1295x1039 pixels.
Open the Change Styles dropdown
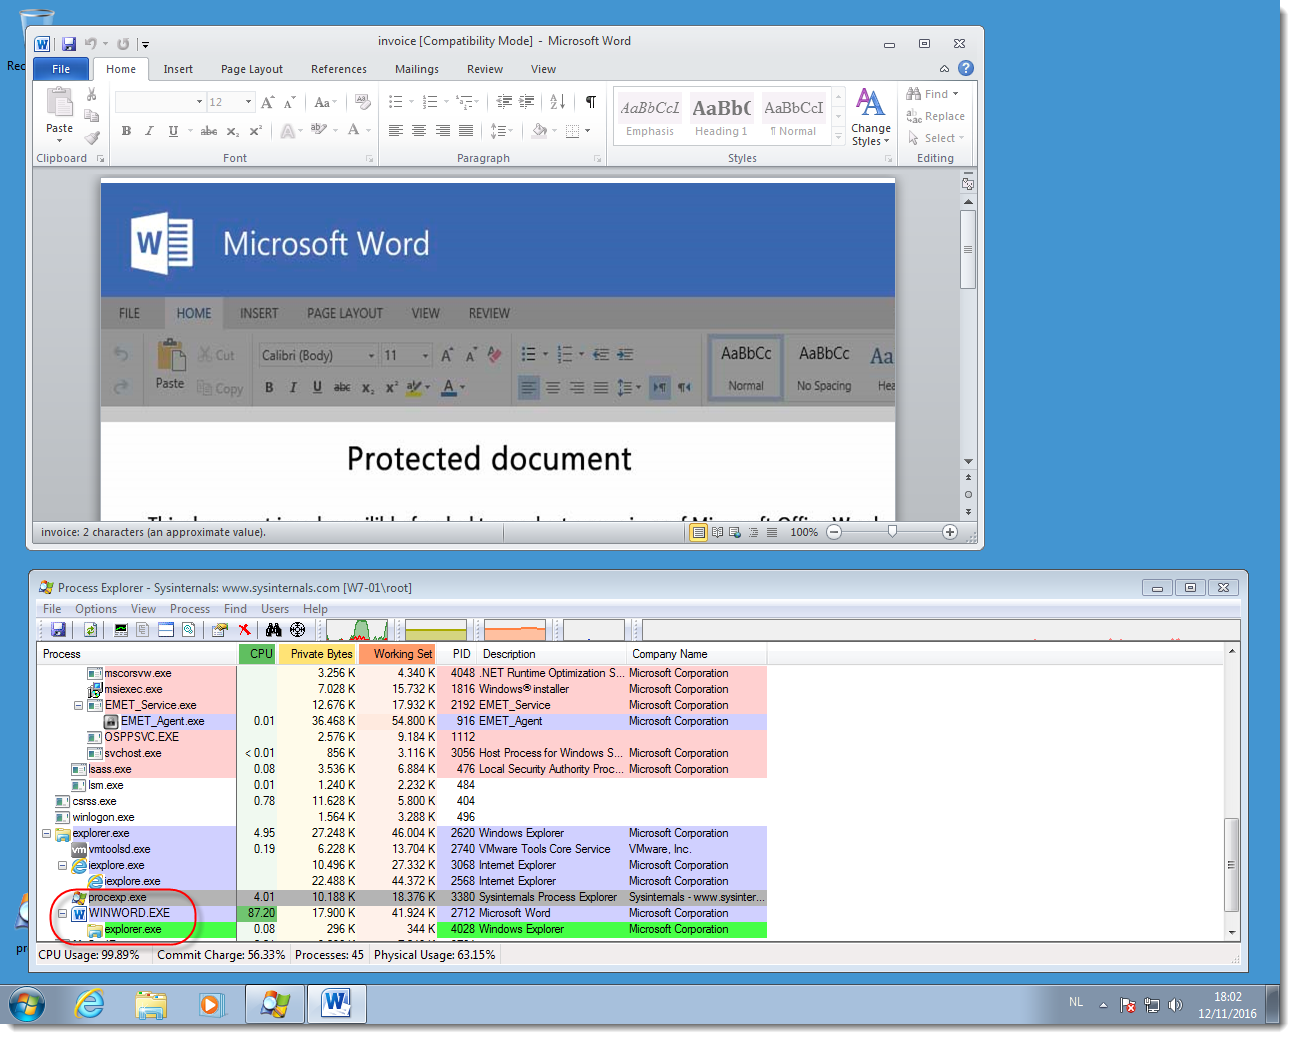(871, 118)
